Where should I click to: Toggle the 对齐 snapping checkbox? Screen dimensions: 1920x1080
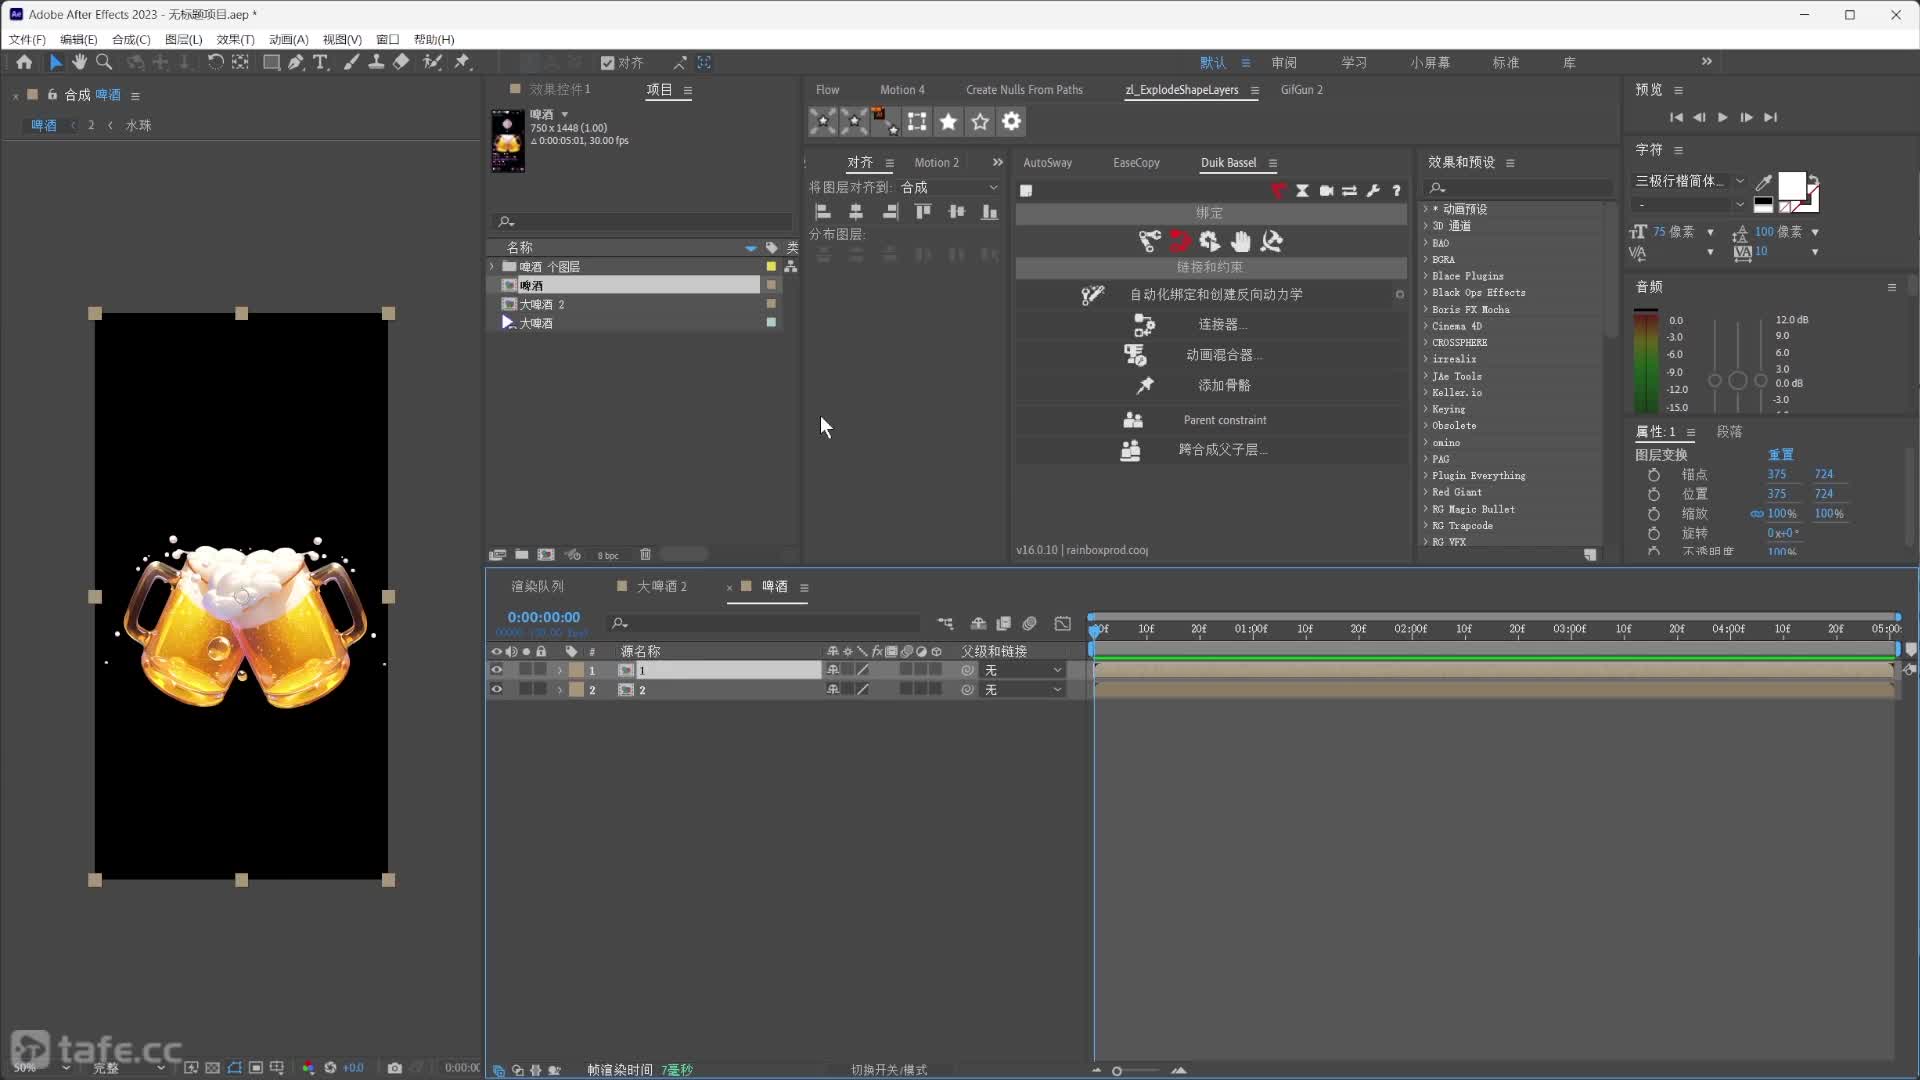tap(607, 63)
